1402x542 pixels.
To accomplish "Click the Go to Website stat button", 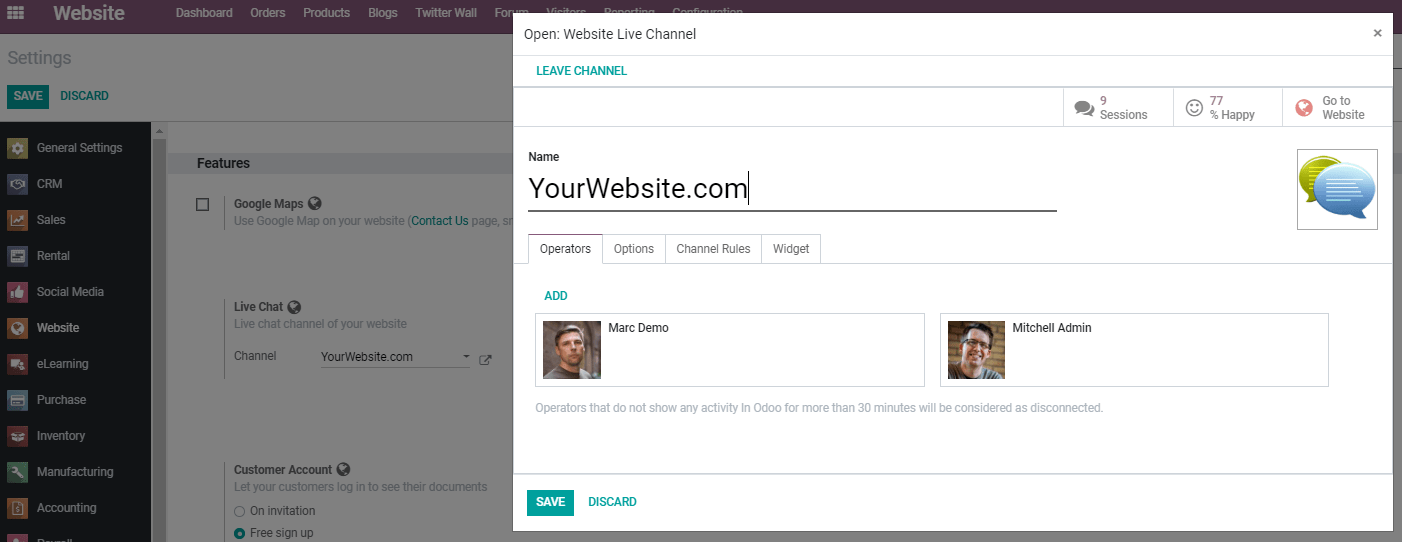I will pos(1337,107).
